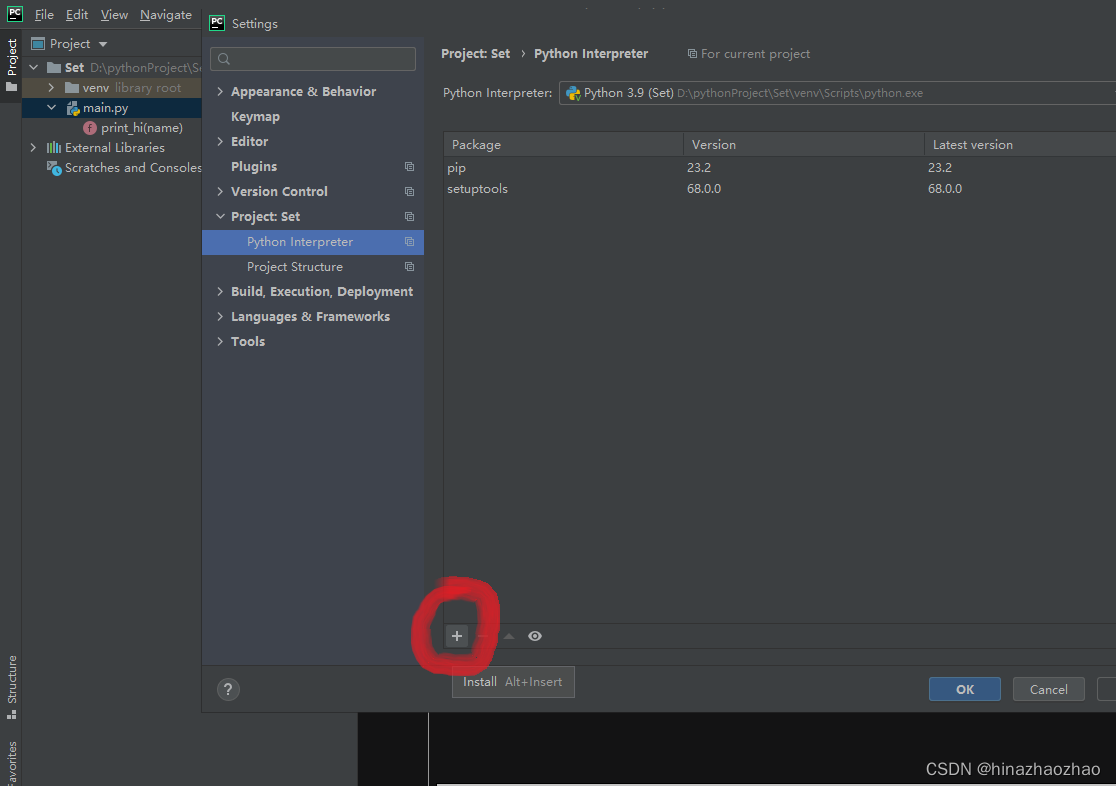This screenshot has width=1116, height=786.
Task: Open the View menu
Action: (x=114, y=15)
